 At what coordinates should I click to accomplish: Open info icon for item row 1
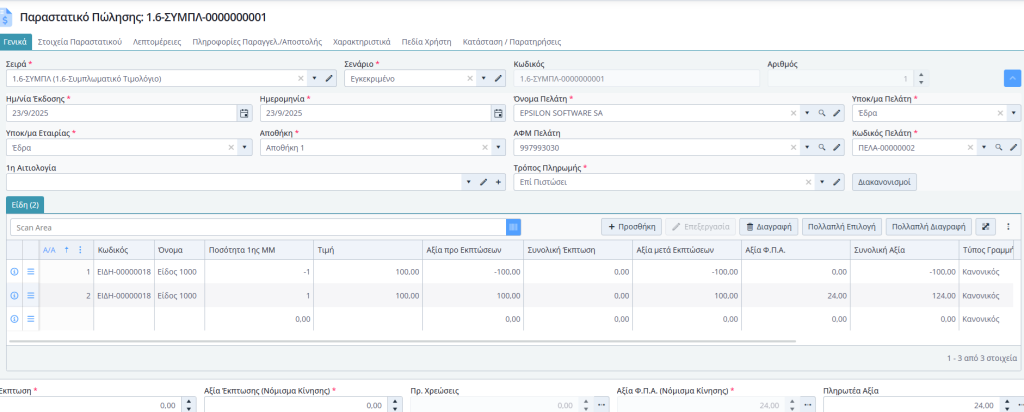pyautogui.click(x=15, y=271)
